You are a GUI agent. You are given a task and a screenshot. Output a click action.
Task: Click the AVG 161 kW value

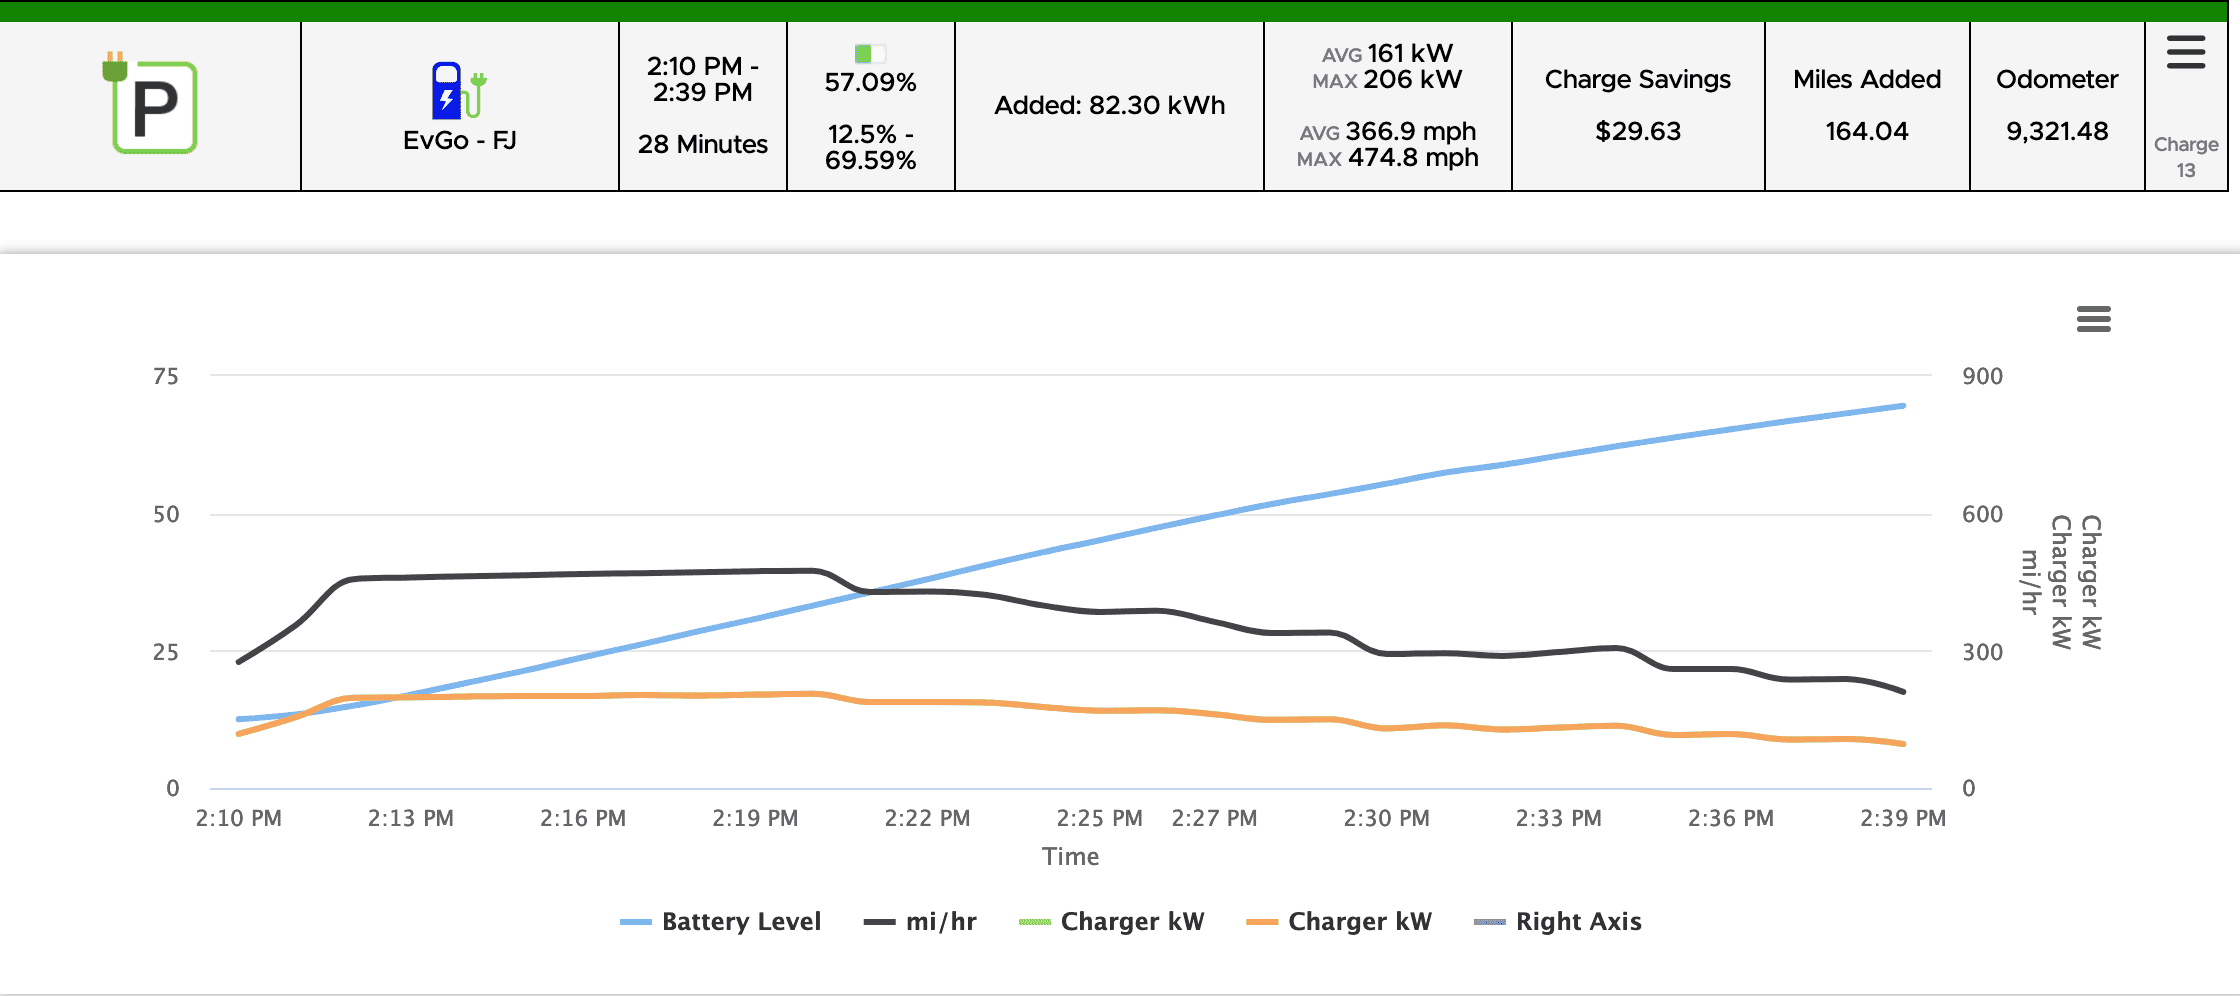point(1387,53)
